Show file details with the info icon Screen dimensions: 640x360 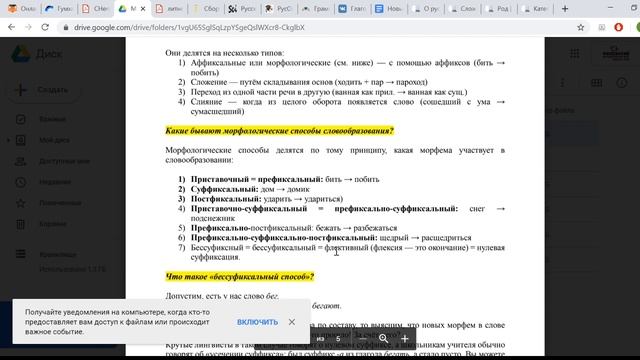(622, 83)
